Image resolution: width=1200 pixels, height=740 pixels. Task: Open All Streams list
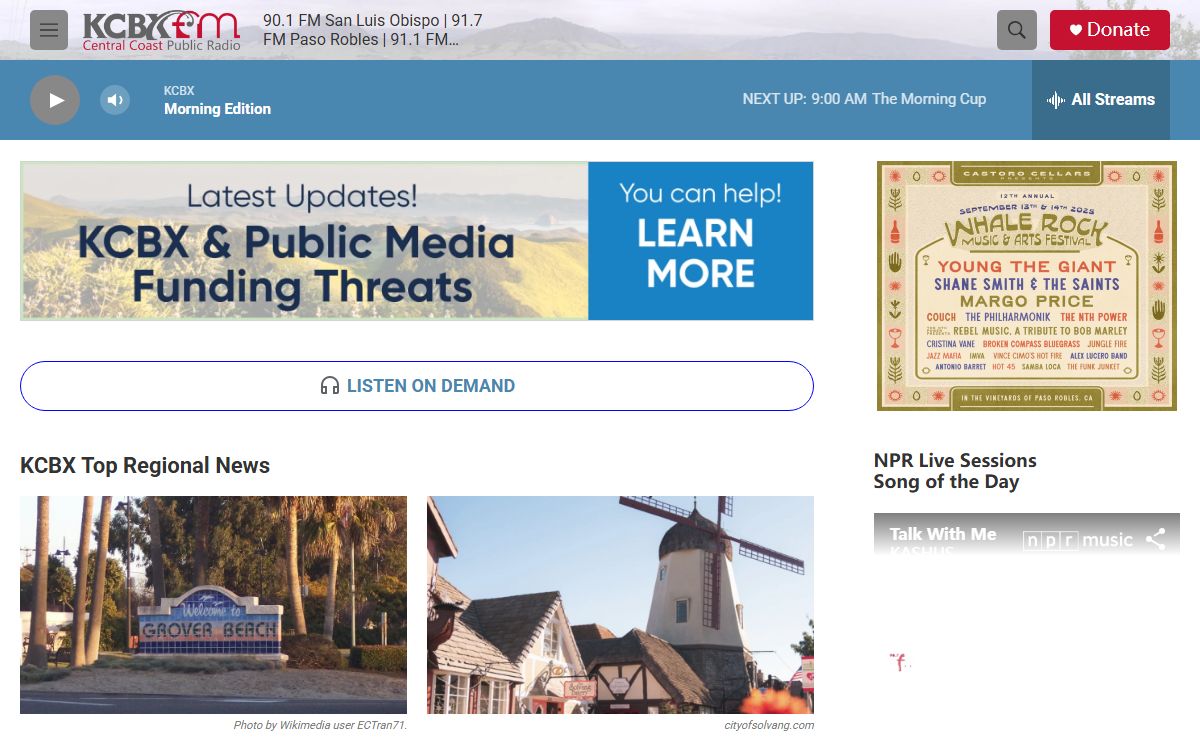click(1101, 100)
